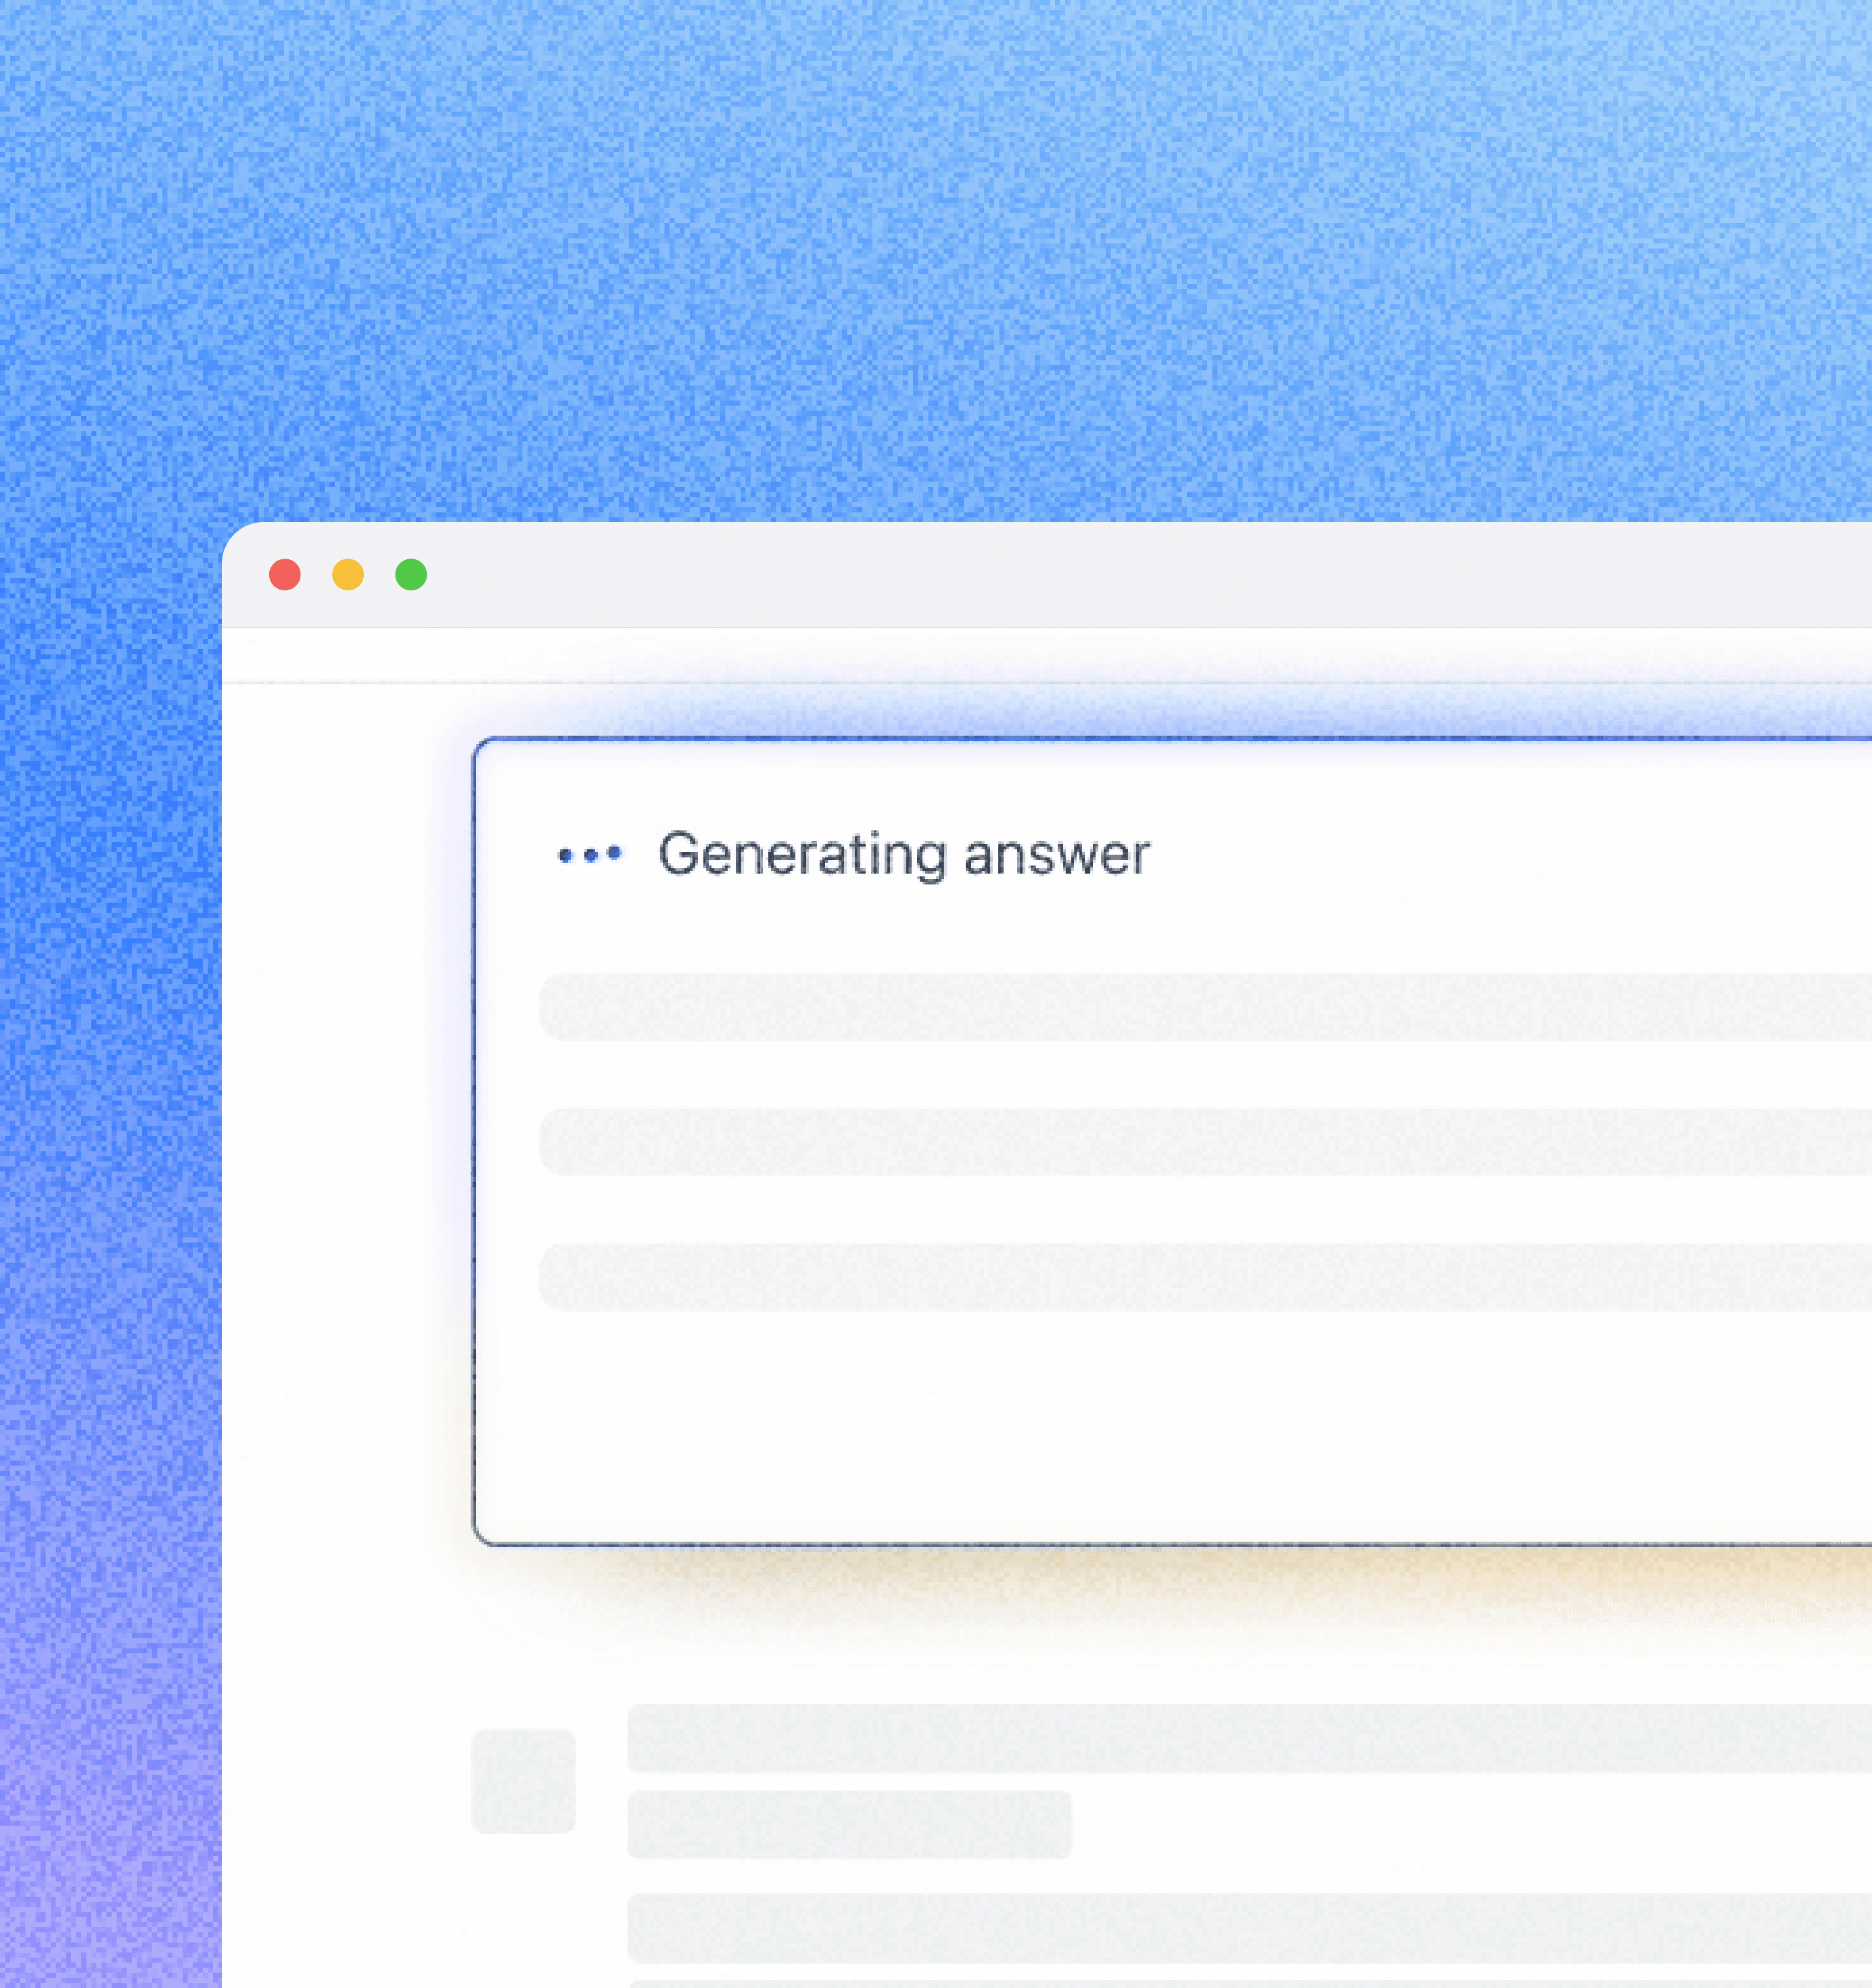Click the "Generating answer" label
This screenshot has width=1872, height=1988.
(904, 855)
